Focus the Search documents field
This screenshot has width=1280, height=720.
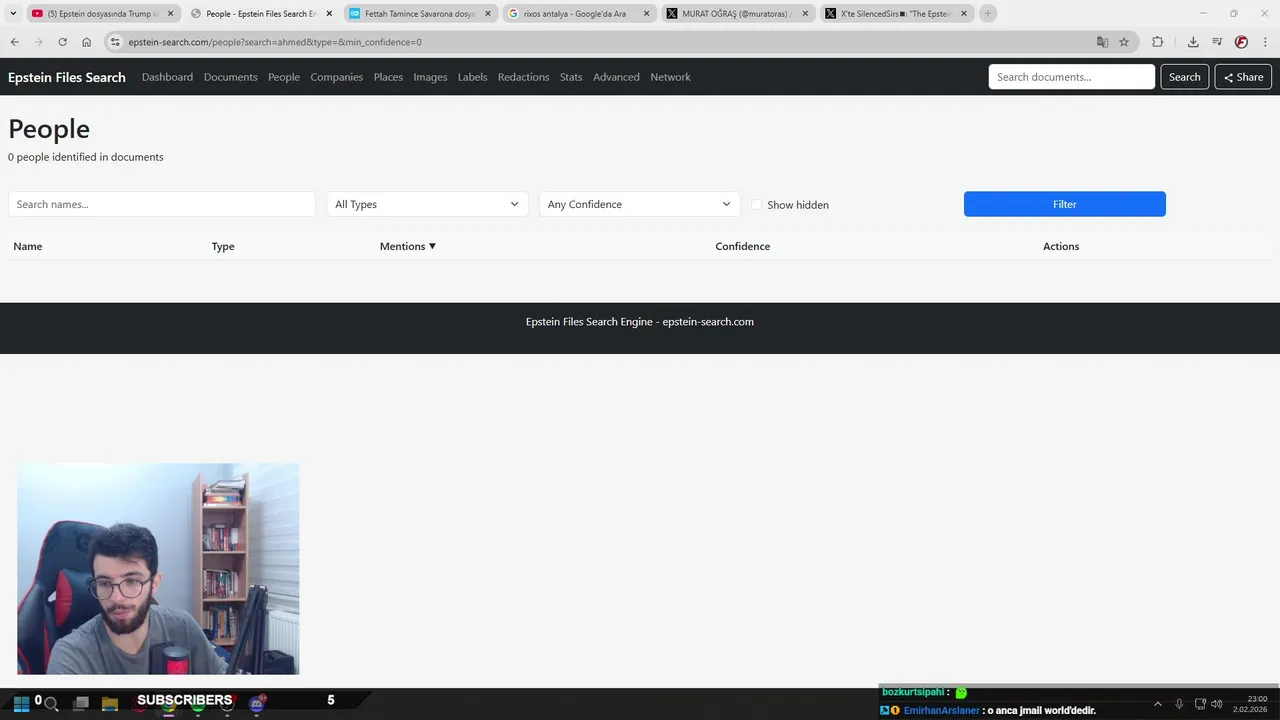(1071, 77)
